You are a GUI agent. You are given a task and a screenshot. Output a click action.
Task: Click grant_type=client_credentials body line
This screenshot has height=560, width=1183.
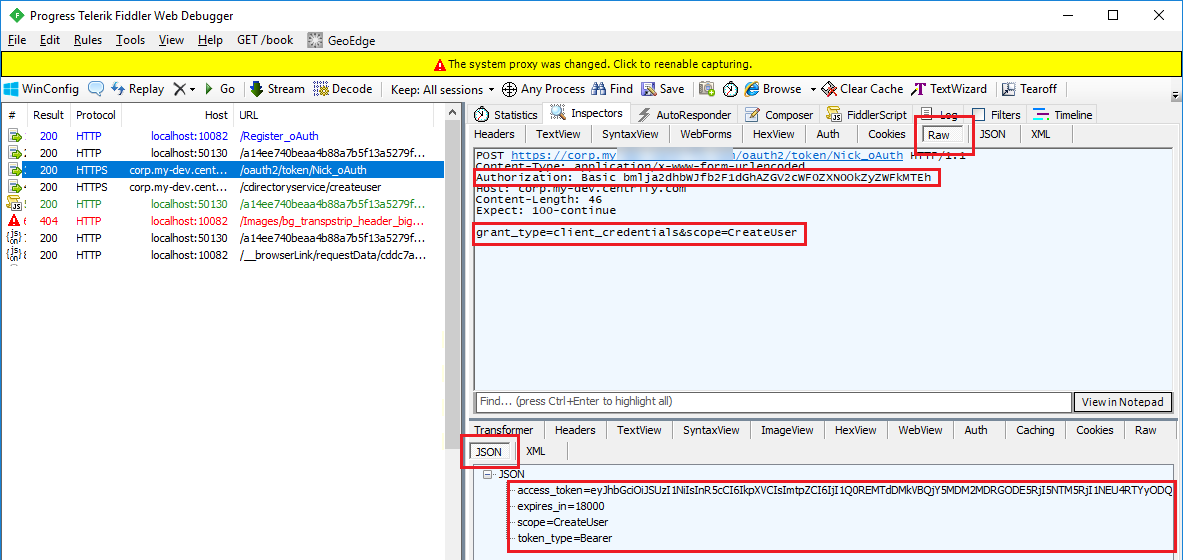point(635,232)
